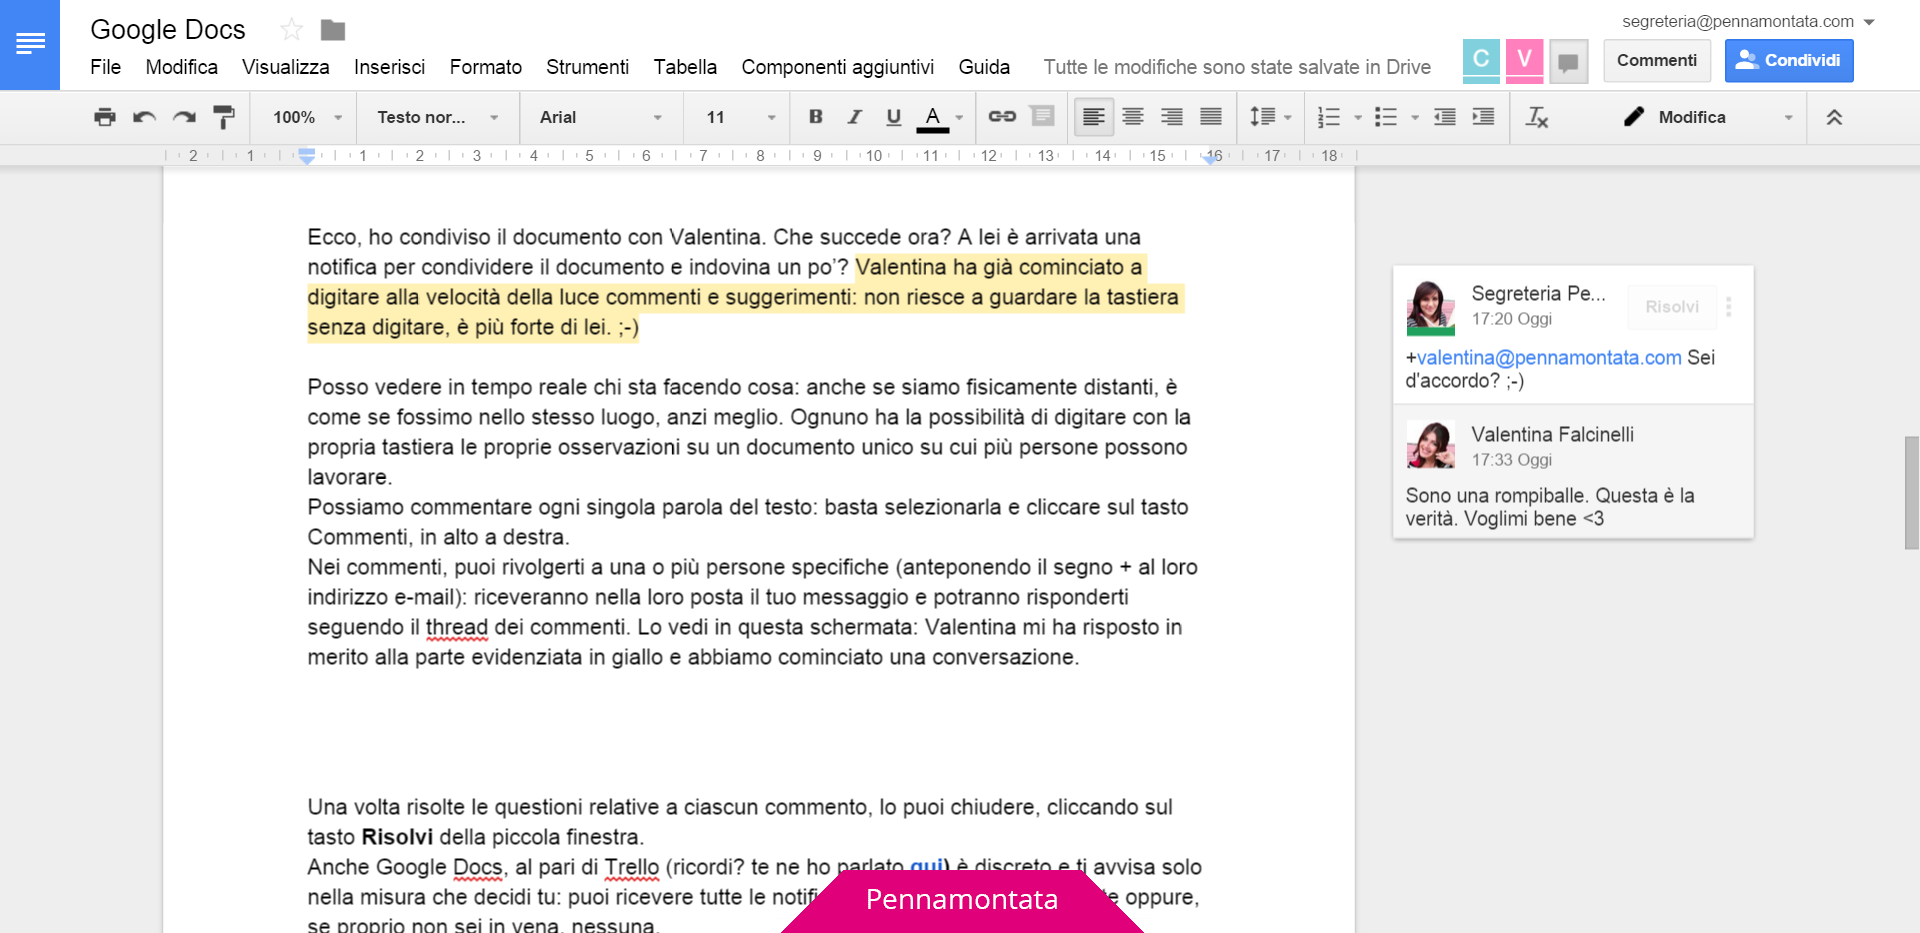Clear text formatting
Viewport: 1920px width, 933px height.
(1537, 117)
